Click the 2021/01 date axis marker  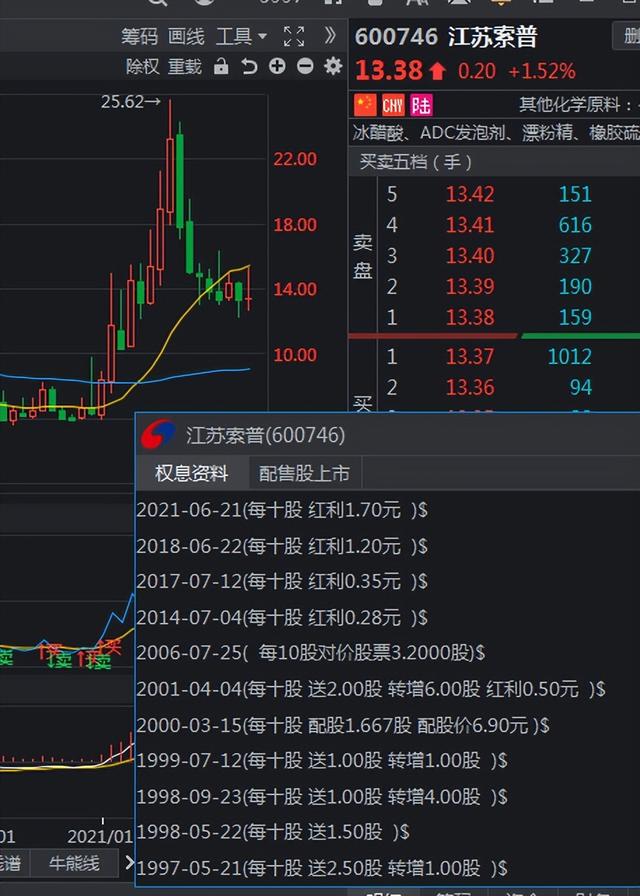tap(99, 837)
